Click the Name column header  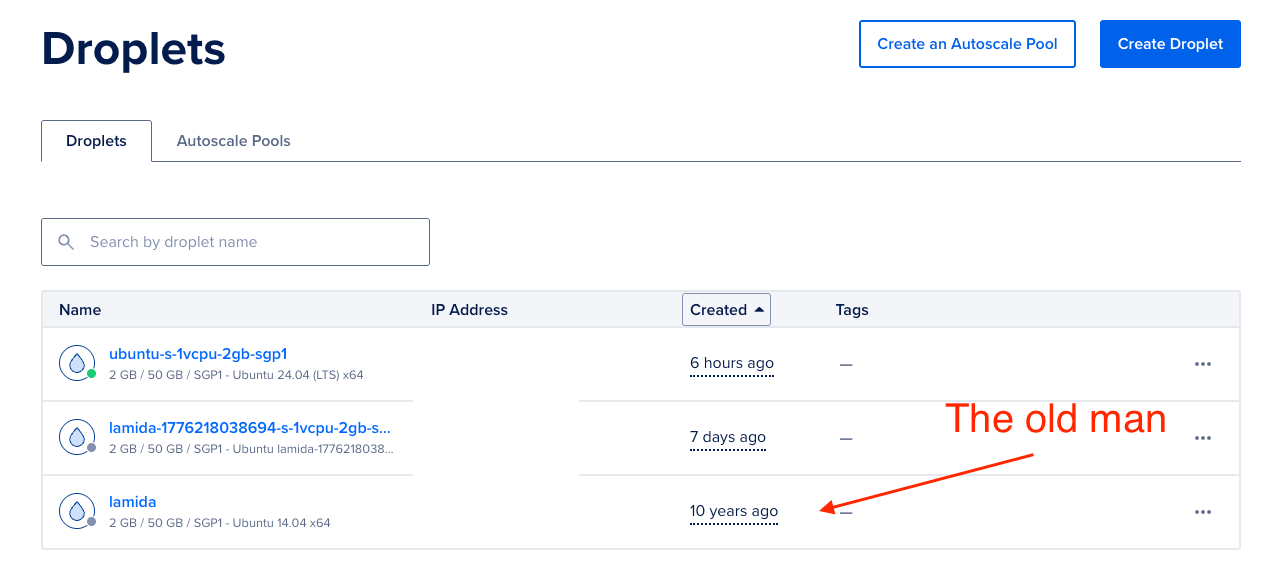click(x=80, y=310)
